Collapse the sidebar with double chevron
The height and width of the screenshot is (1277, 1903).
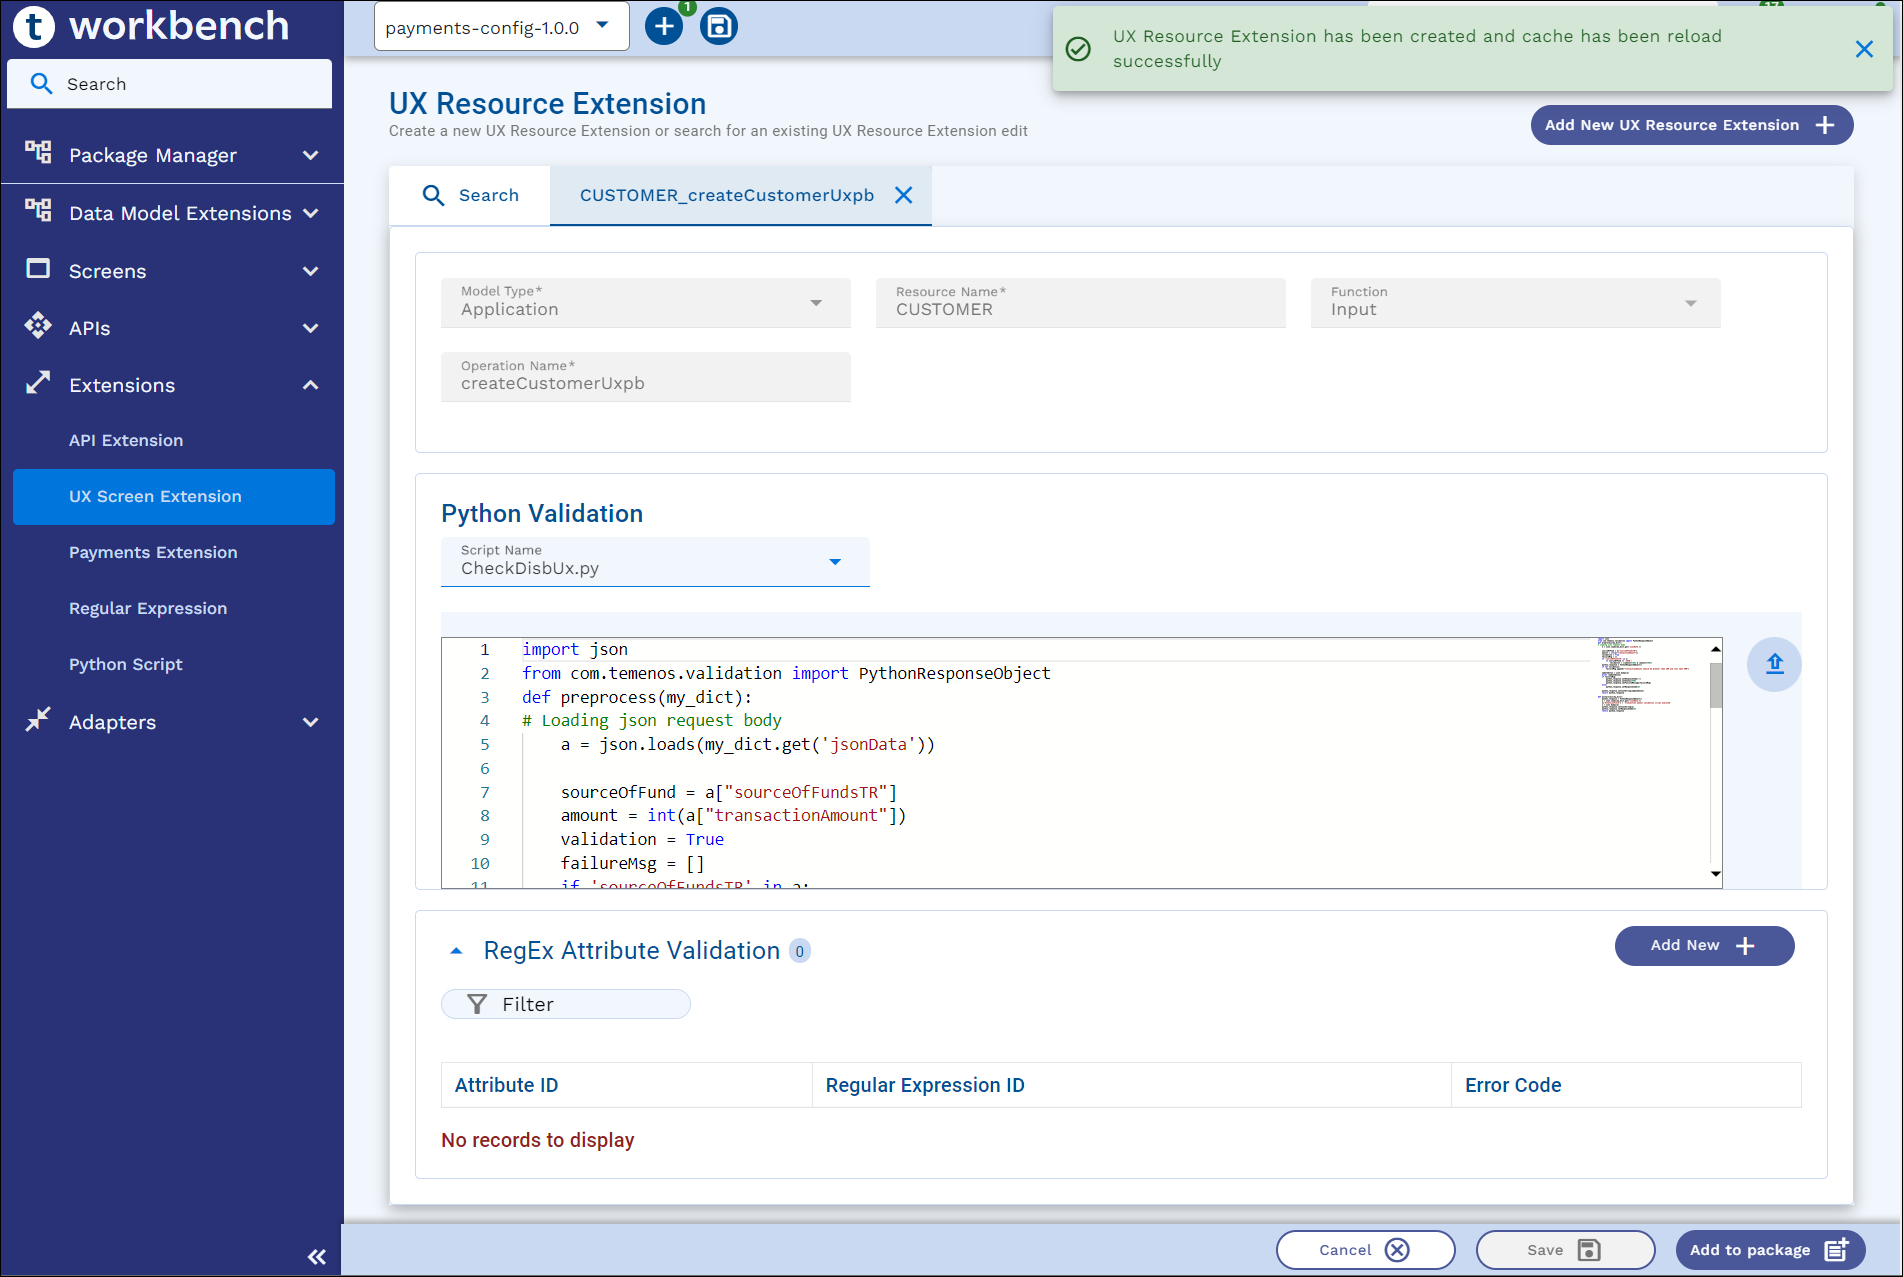coord(316,1257)
